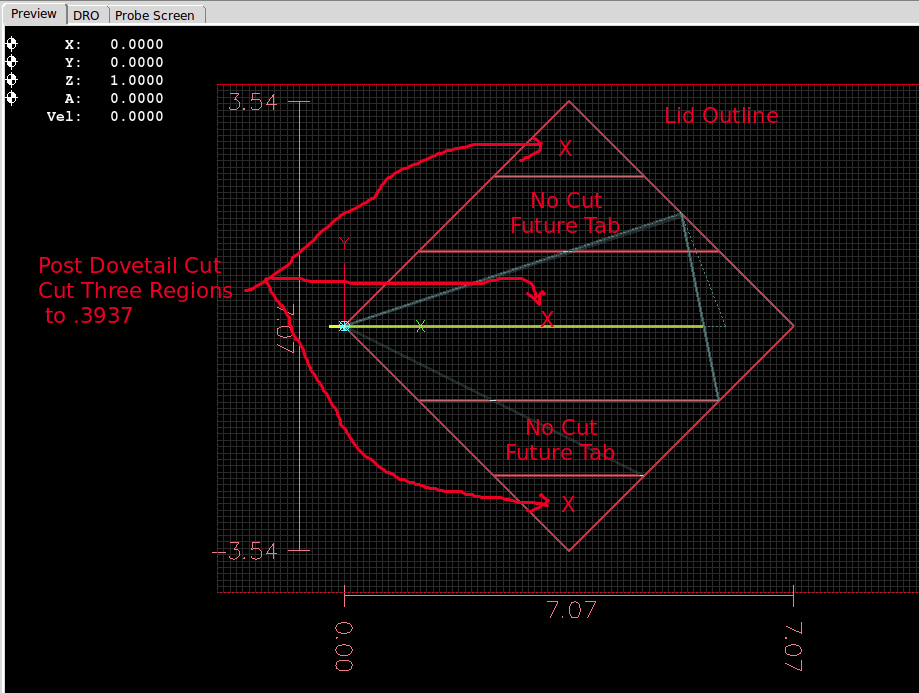Click the -3.54 lower extent dimension label

[x=248, y=551]
